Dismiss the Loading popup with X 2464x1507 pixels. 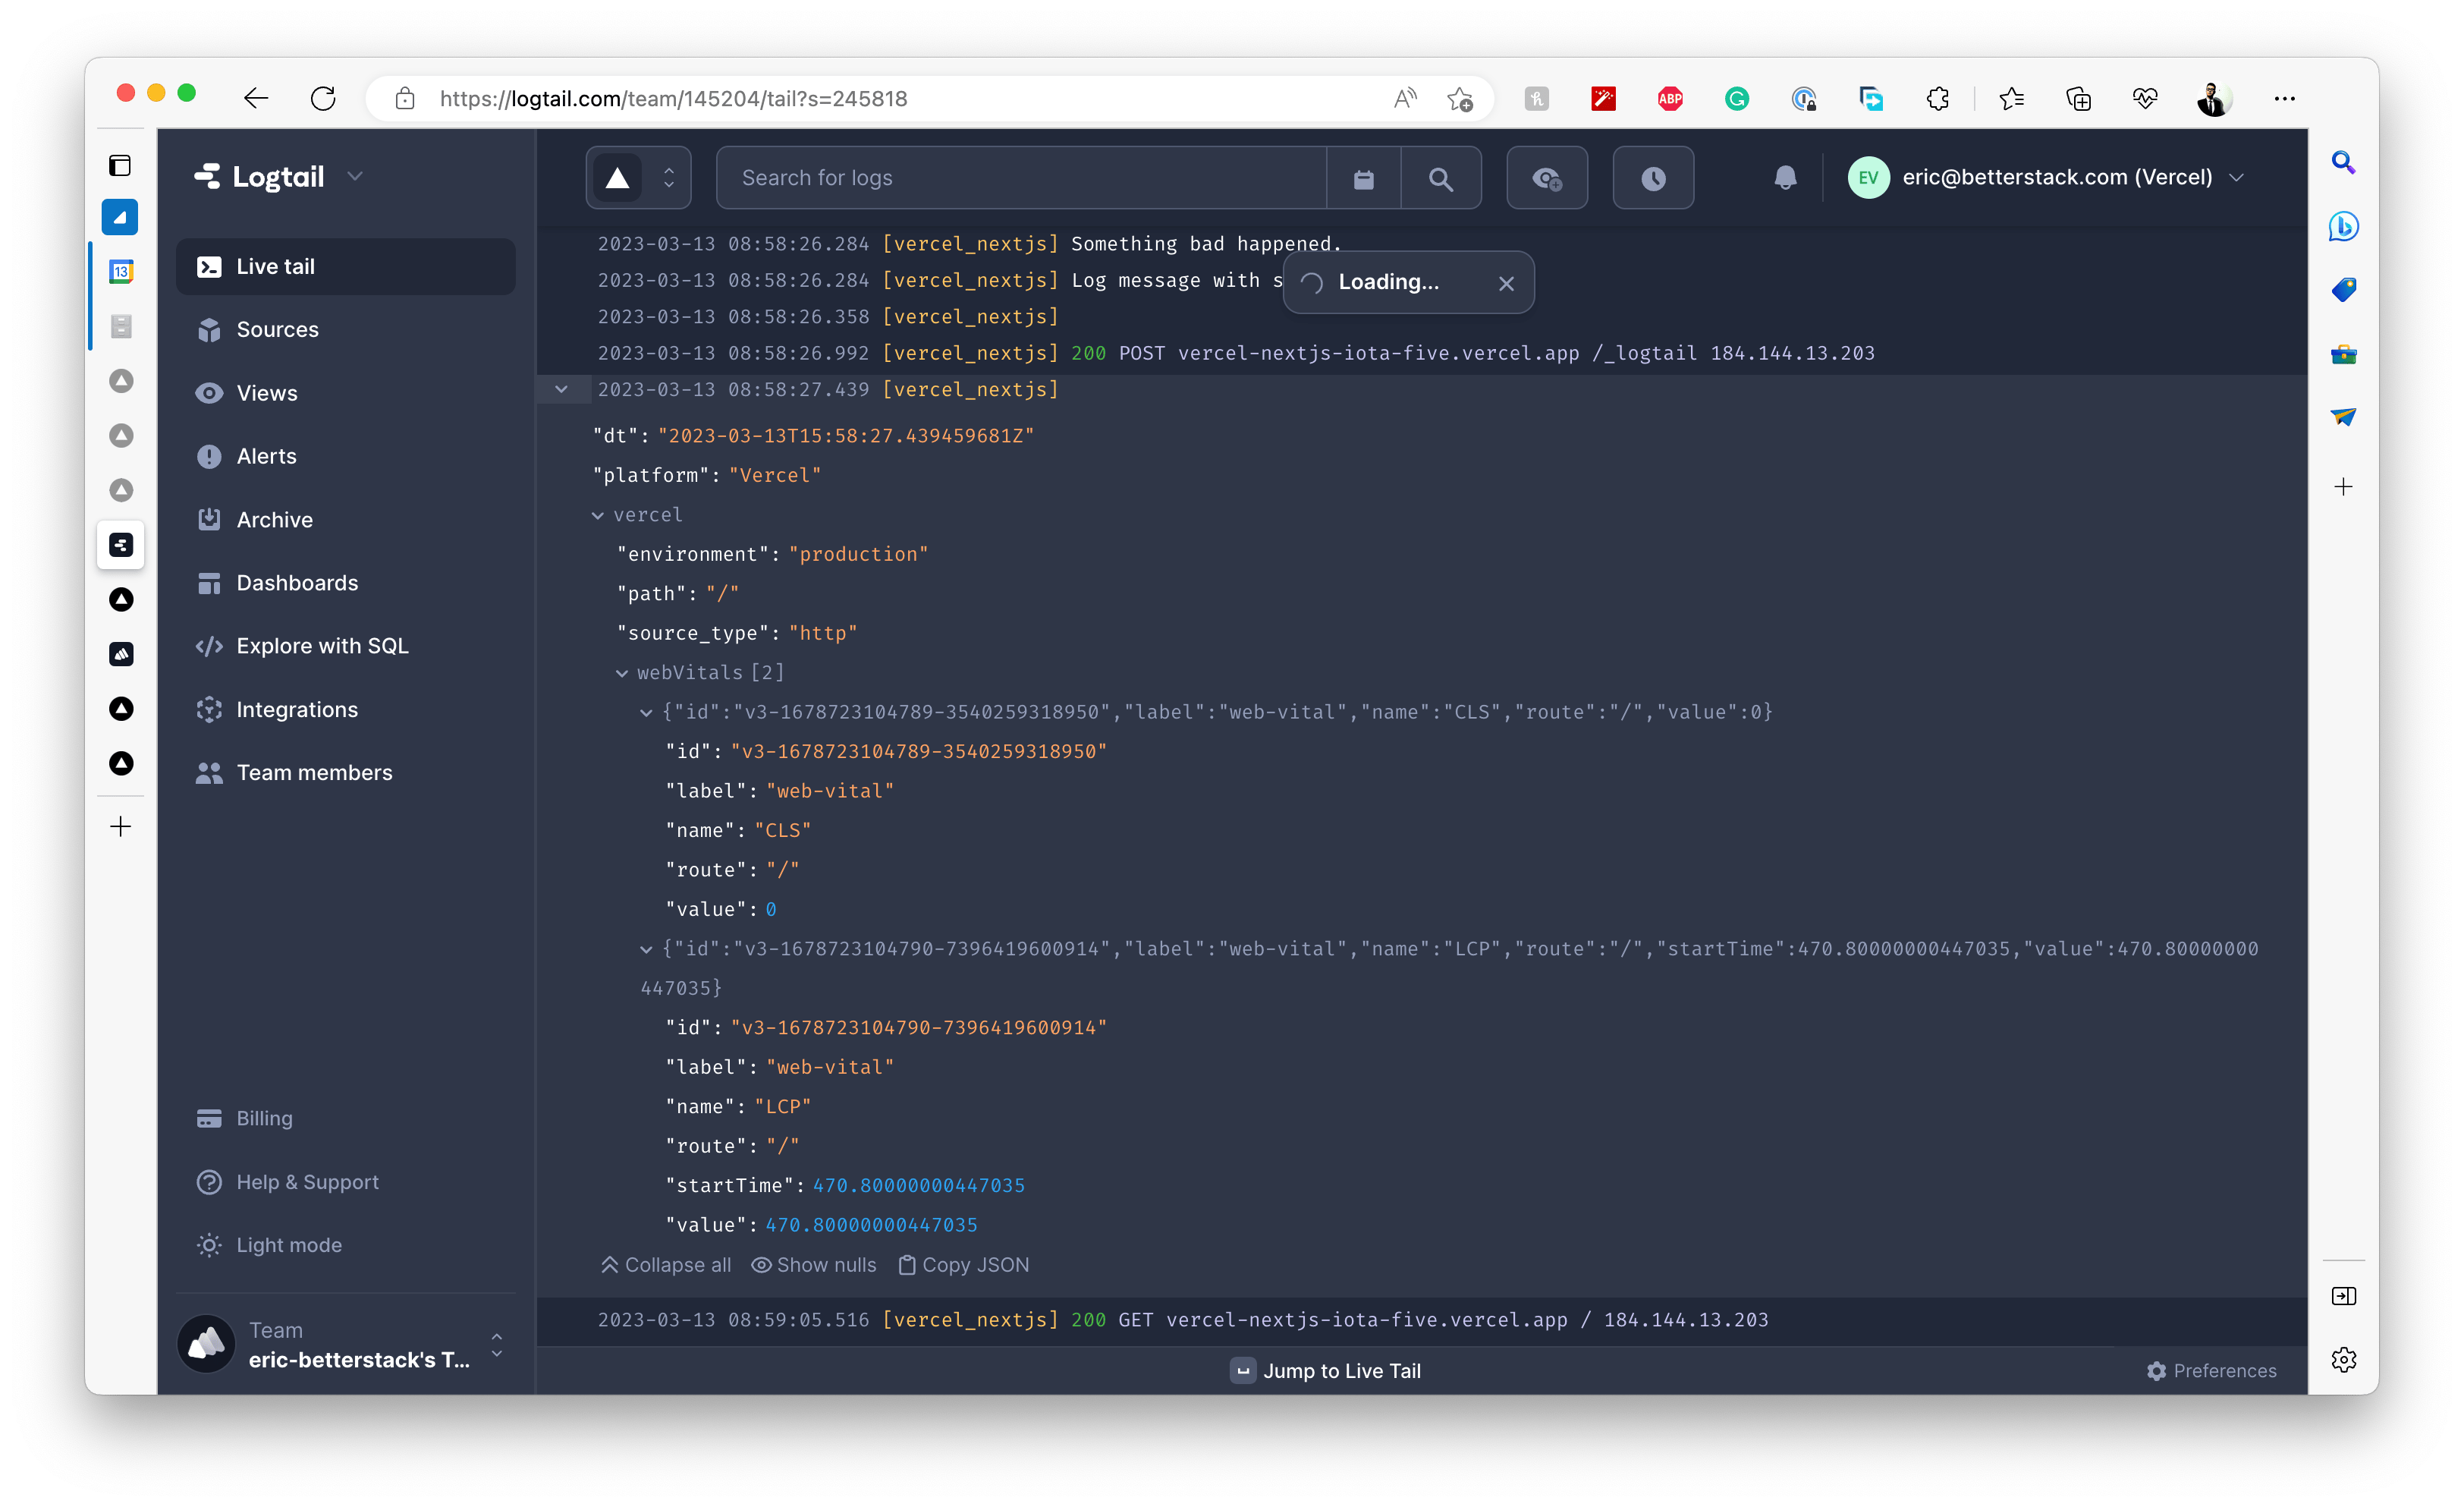tap(1506, 283)
